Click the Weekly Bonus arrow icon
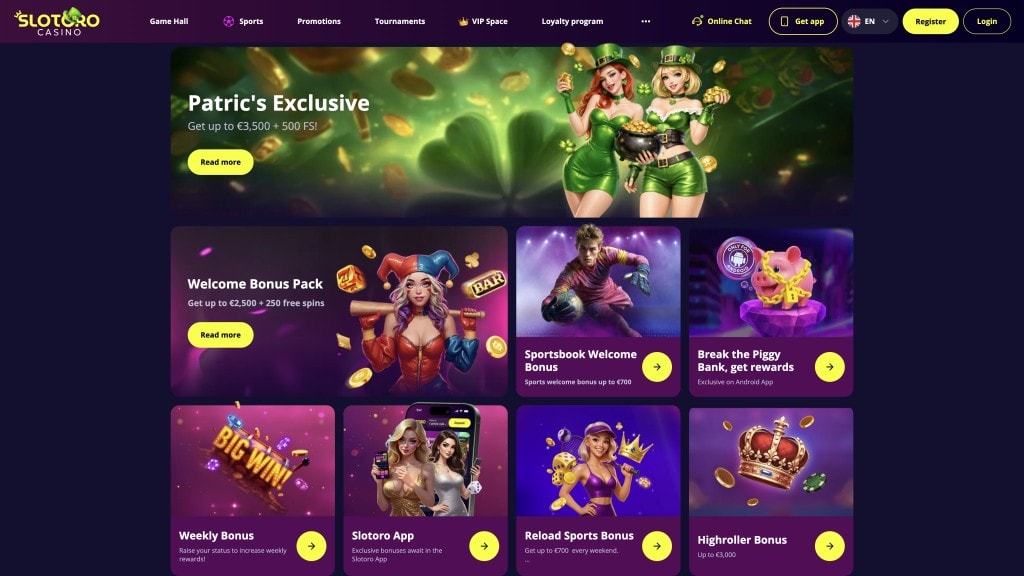Image resolution: width=1024 pixels, height=576 pixels. coord(311,546)
